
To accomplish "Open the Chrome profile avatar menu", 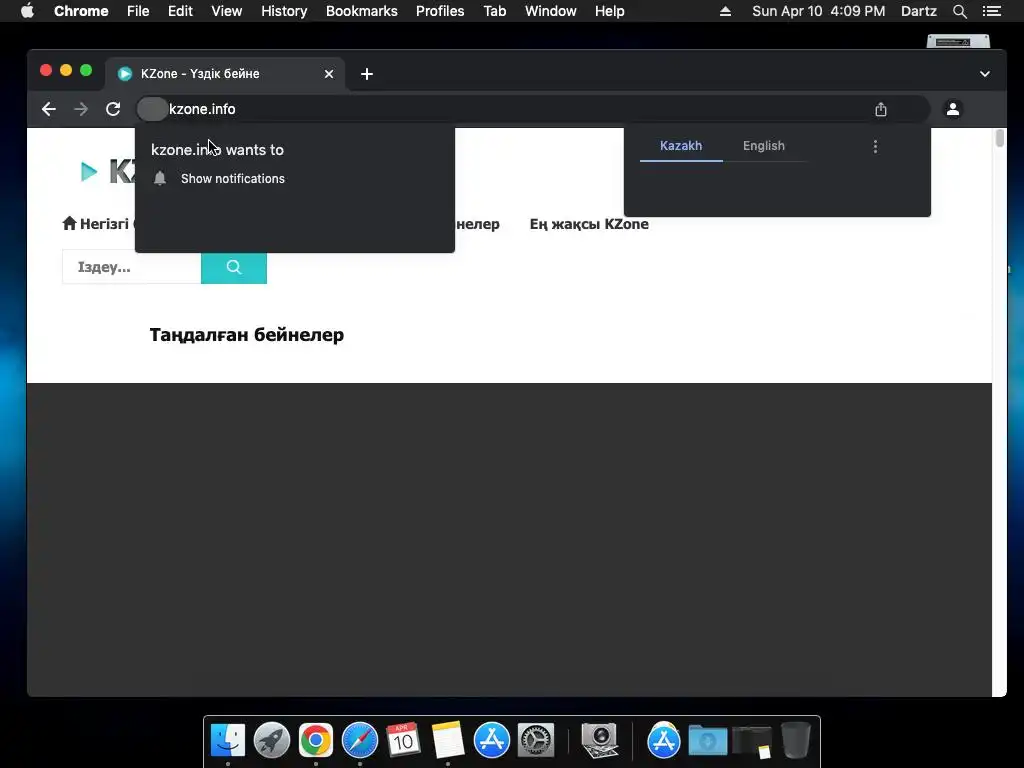I will (953, 109).
